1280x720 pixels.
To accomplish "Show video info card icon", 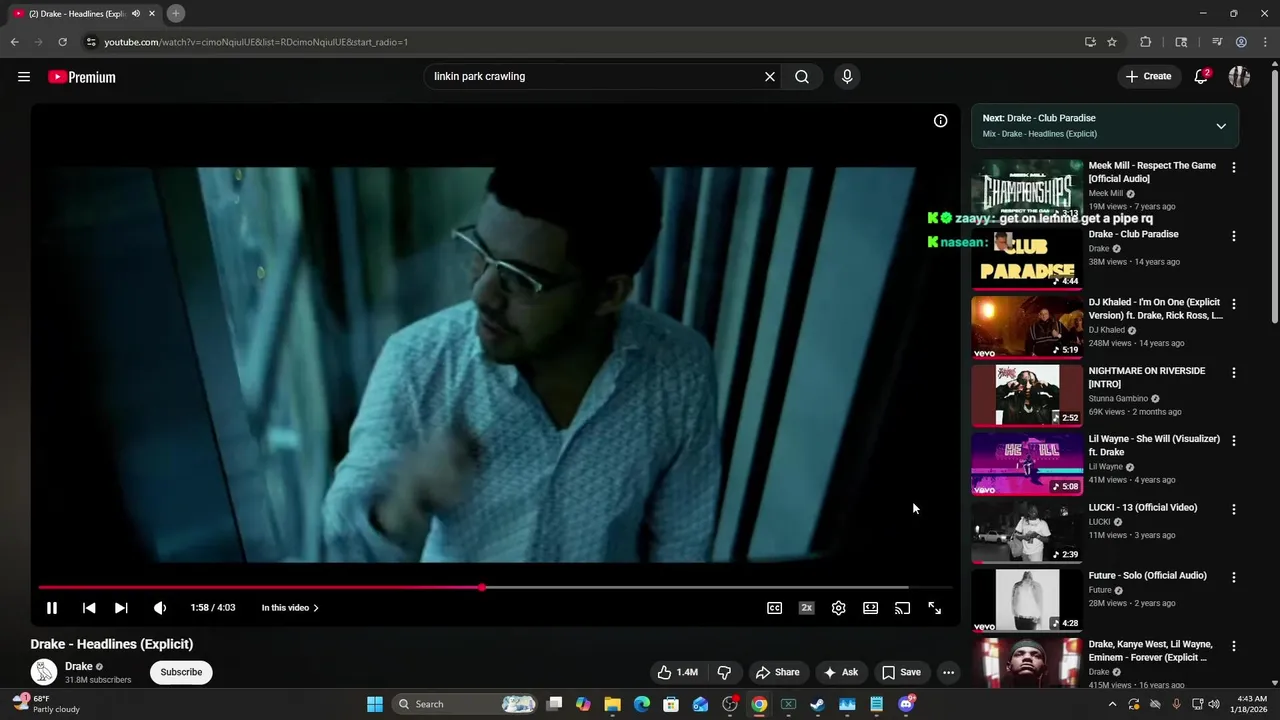I will [940, 121].
